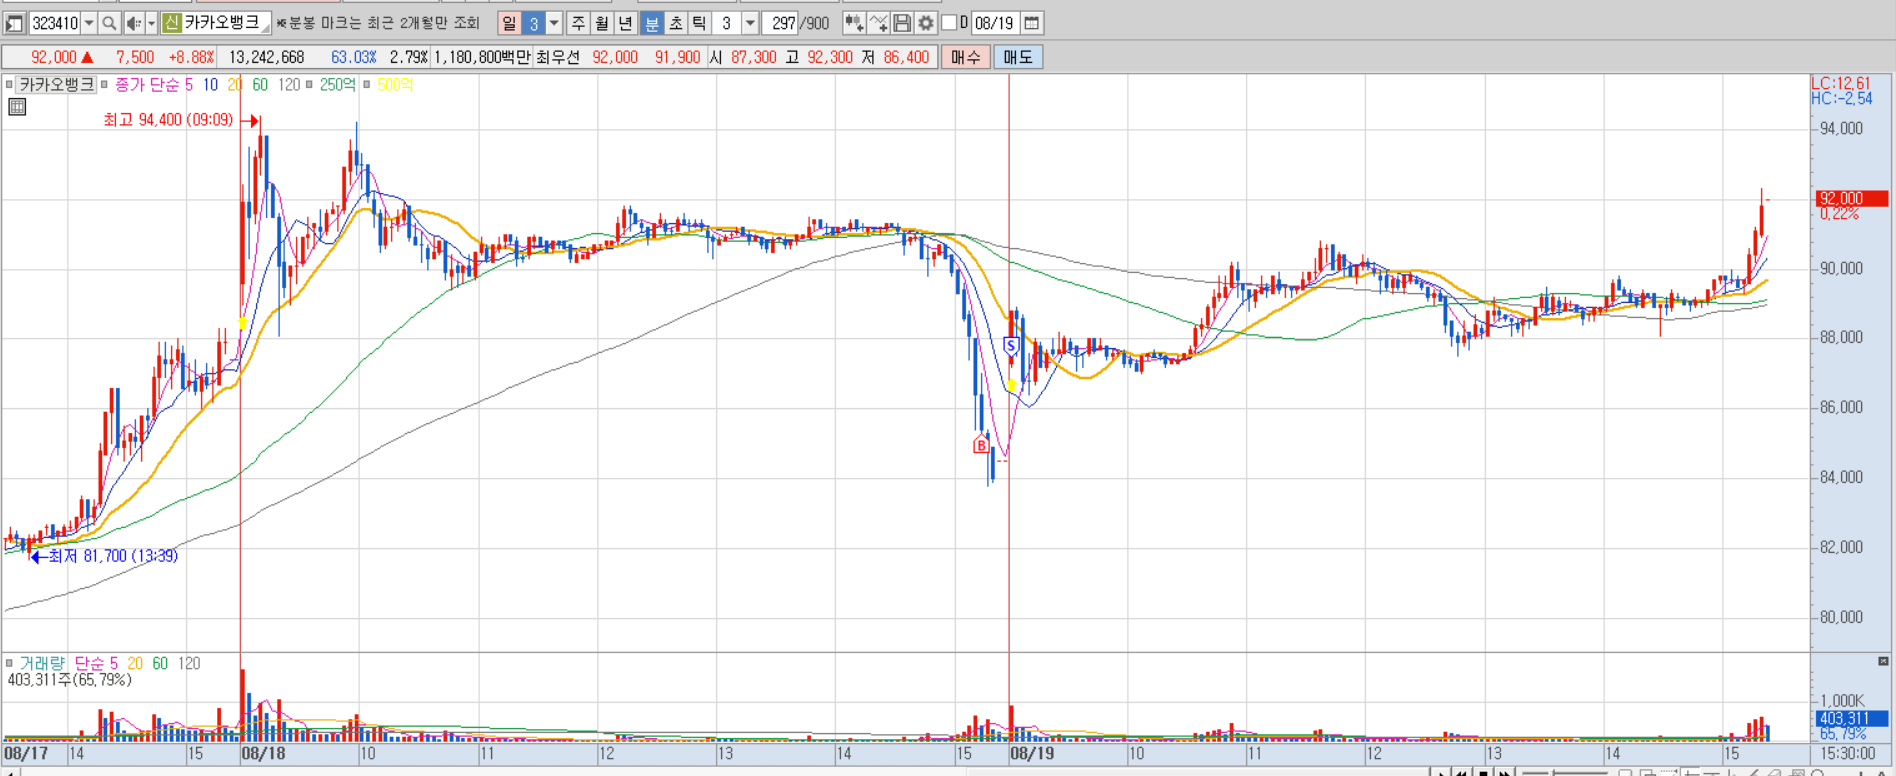Click the blue 10 moving average legend number
1896x776 pixels.
pos(210,85)
